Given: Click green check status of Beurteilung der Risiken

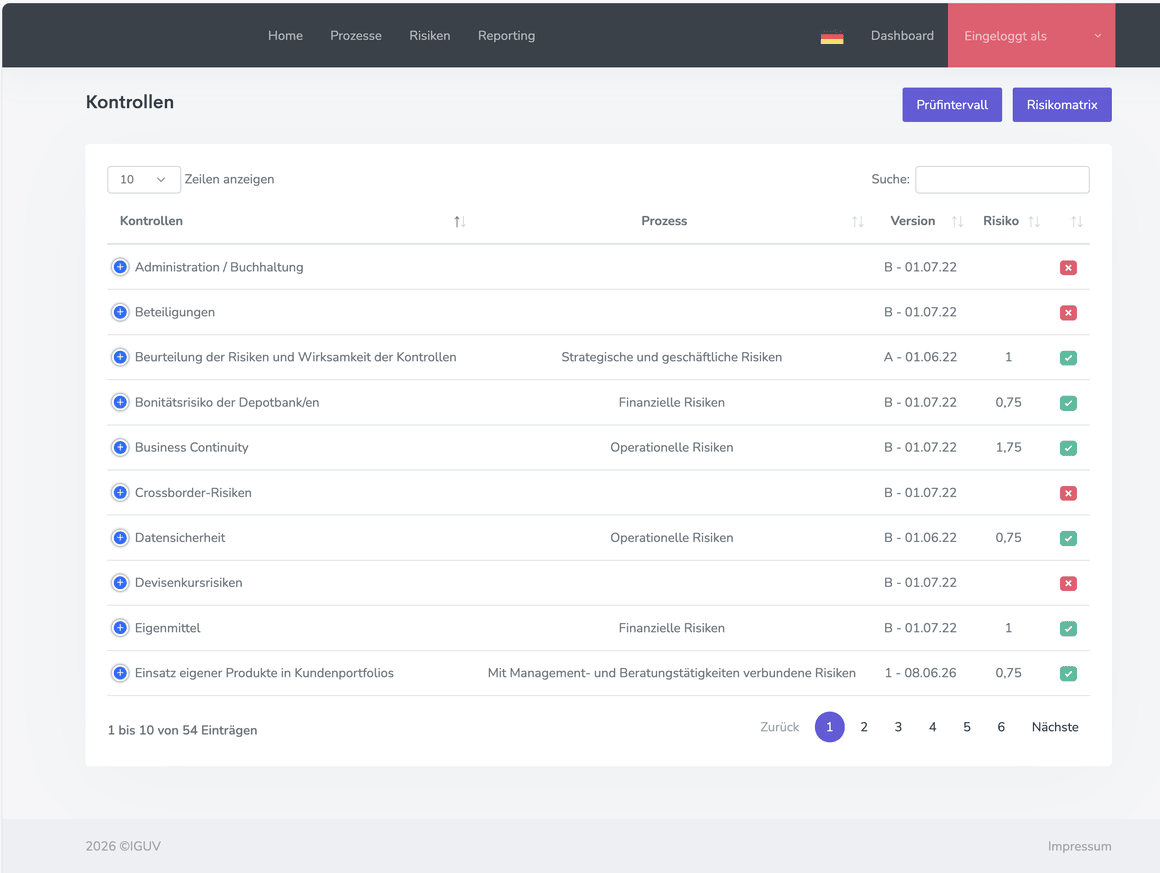Looking at the screenshot, I should [1068, 358].
